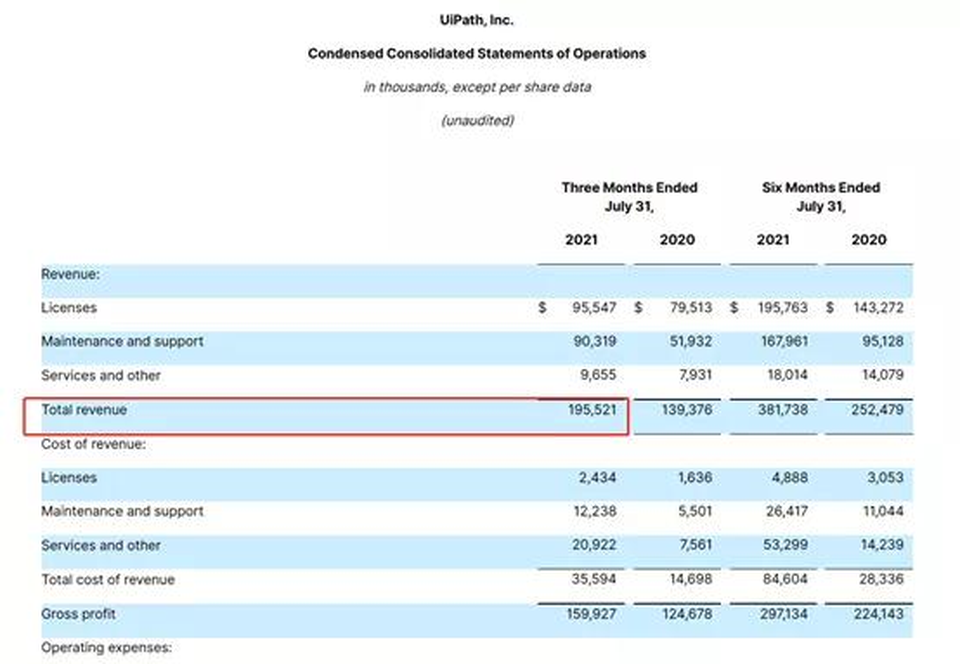Select Total revenue value 381,738
The image size is (960, 664).
(783, 409)
